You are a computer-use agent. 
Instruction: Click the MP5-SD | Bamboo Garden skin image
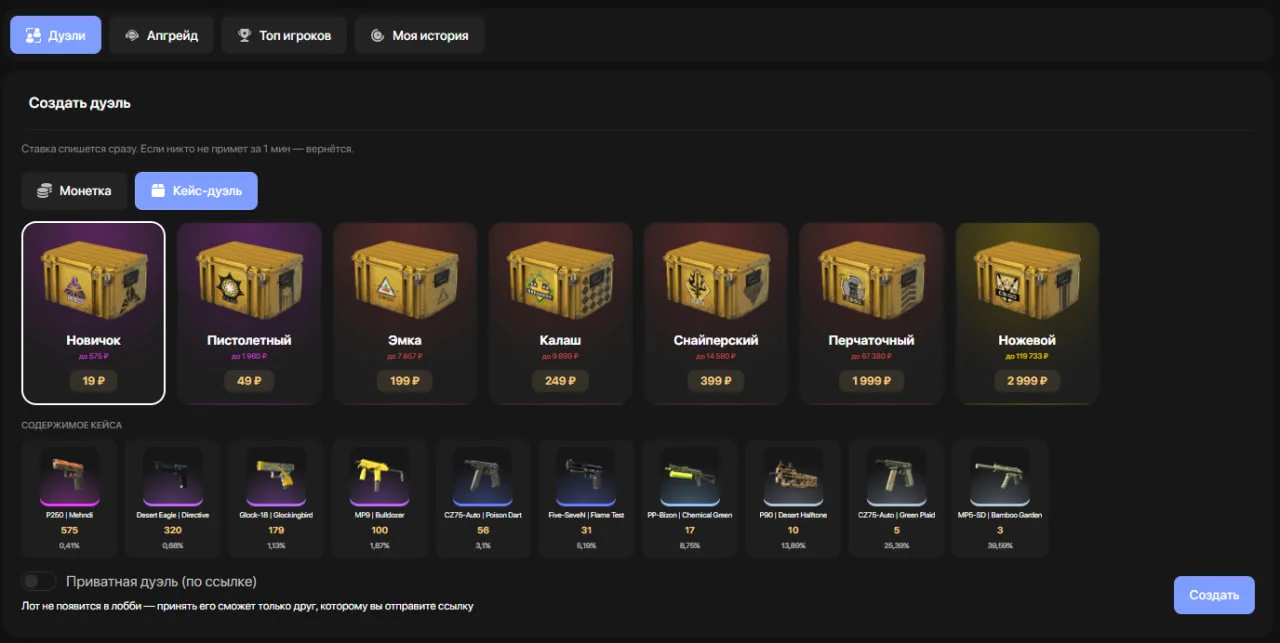coord(1000,476)
